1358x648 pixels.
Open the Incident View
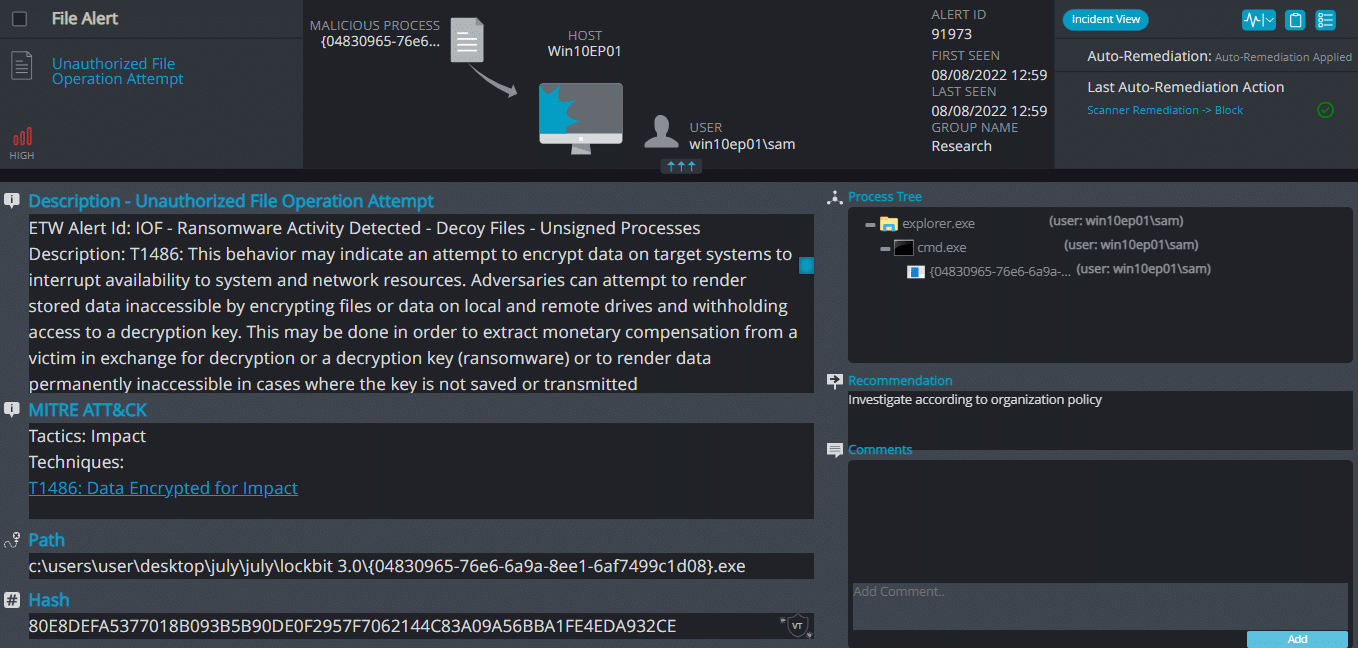click(1105, 20)
